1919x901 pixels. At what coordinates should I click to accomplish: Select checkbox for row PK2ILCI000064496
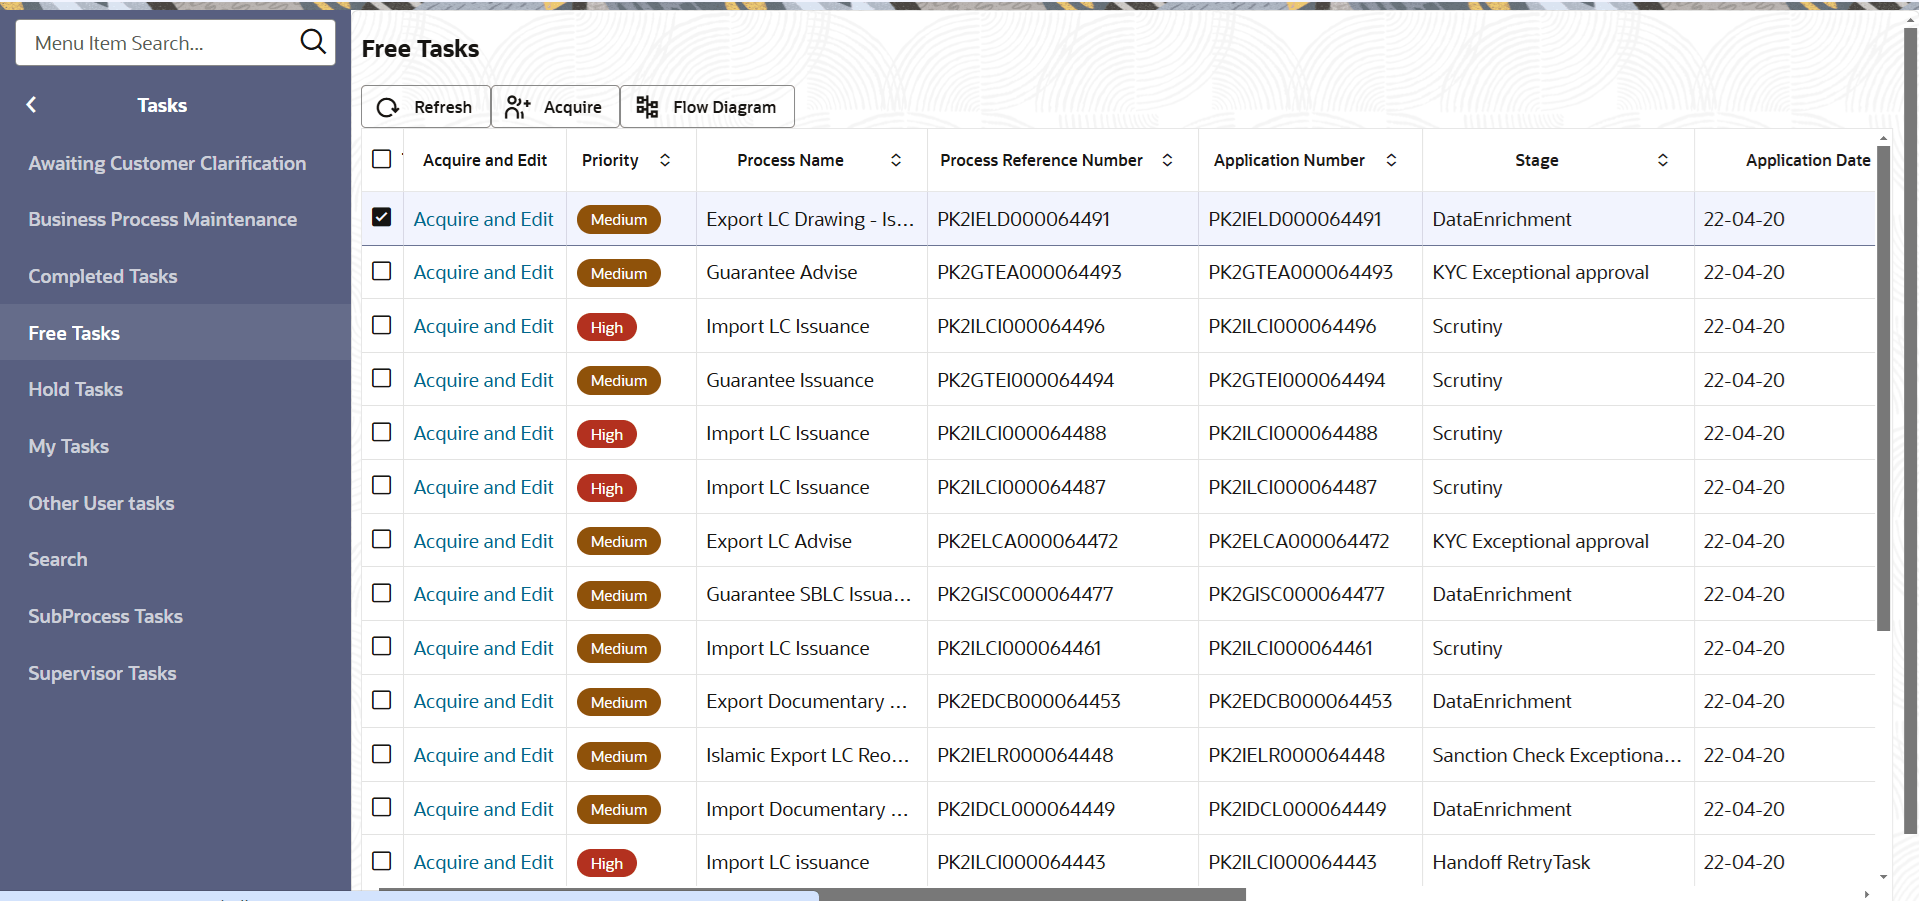pyautogui.click(x=381, y=325)
